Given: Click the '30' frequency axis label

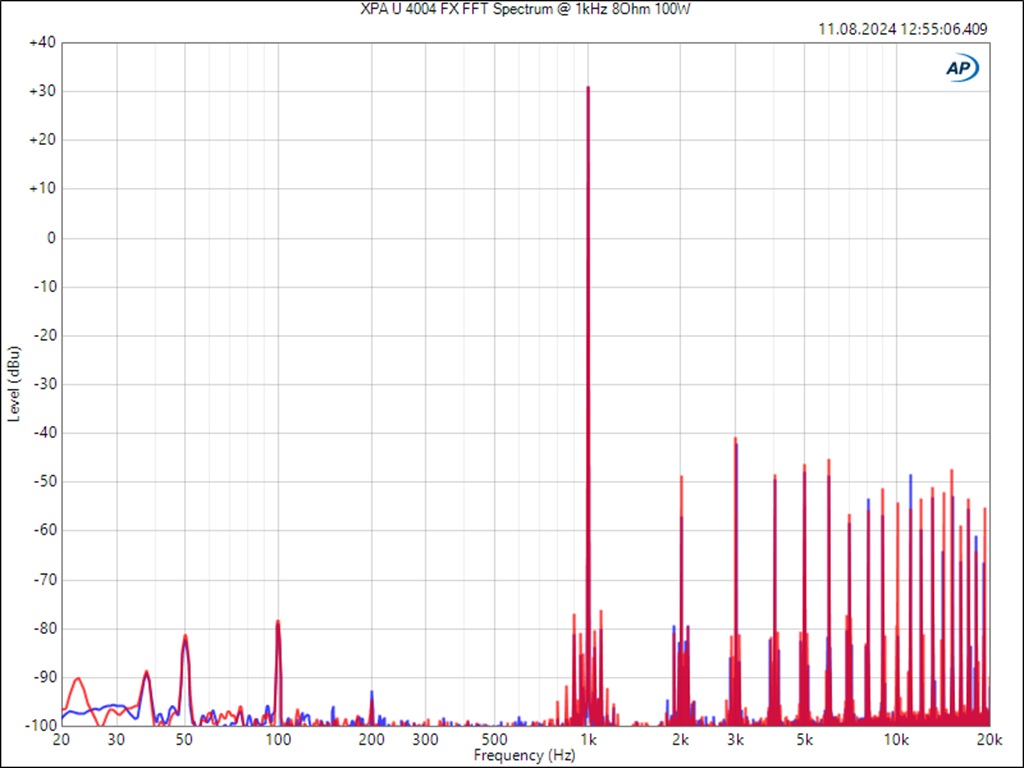Looking at the screenshot, I should (116, 740).
